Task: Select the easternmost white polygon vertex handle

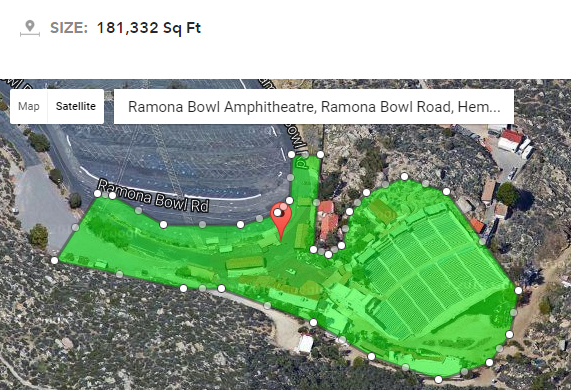Action: click(518, 290)
